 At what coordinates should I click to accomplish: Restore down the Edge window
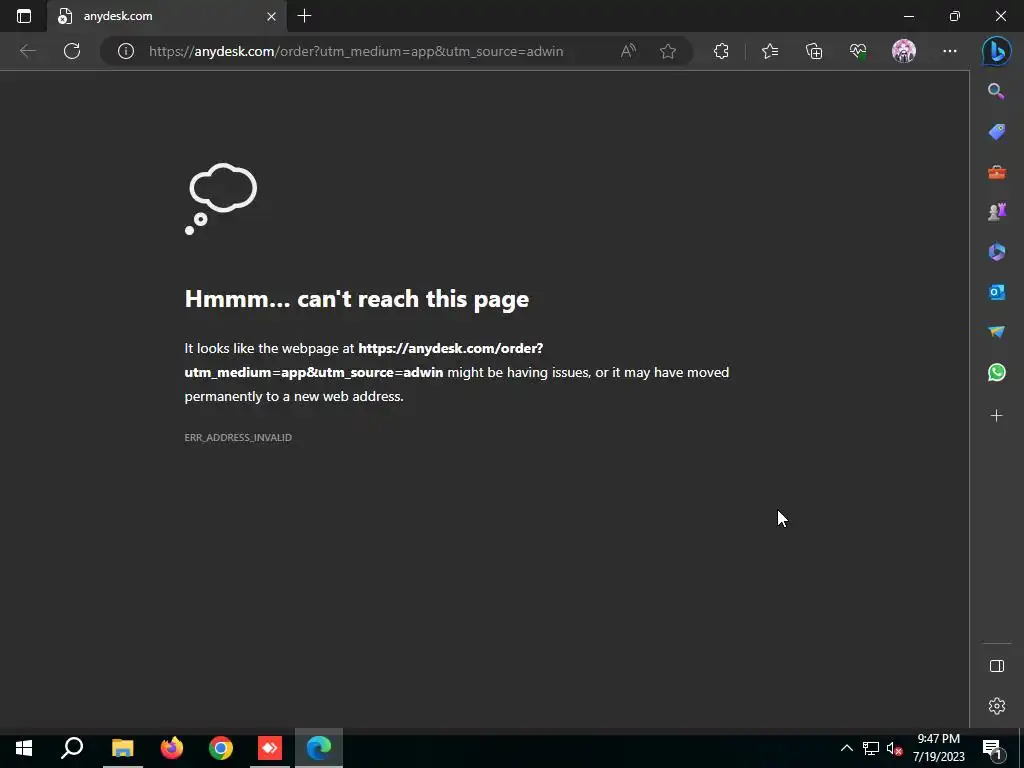pos(955,16)
